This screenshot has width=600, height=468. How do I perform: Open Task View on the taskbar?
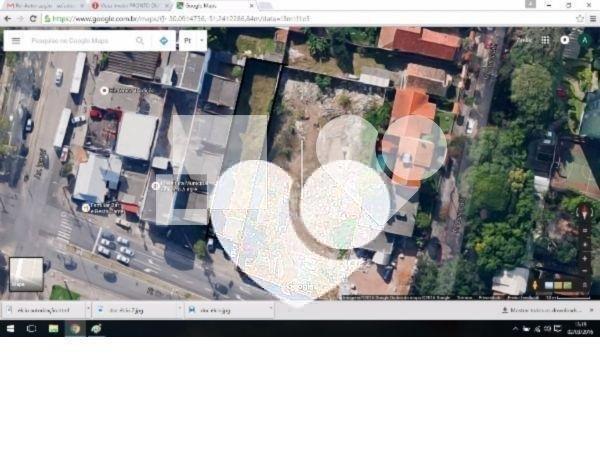[x=31, y=329]
